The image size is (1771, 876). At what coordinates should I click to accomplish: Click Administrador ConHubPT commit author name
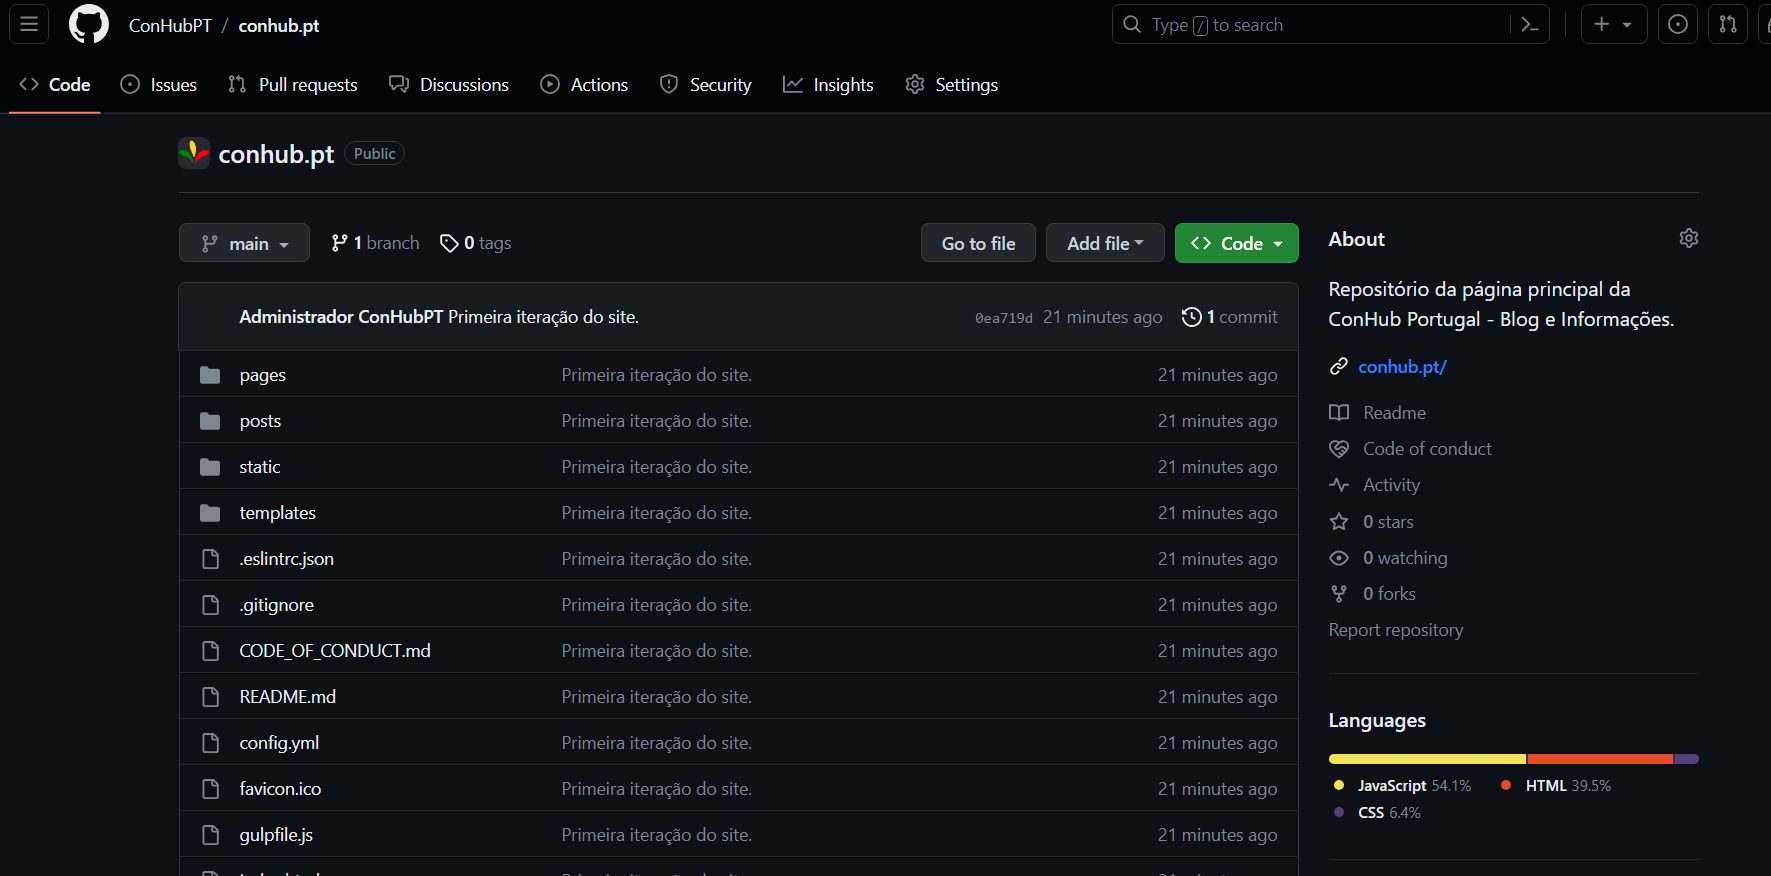click(341, 317)
